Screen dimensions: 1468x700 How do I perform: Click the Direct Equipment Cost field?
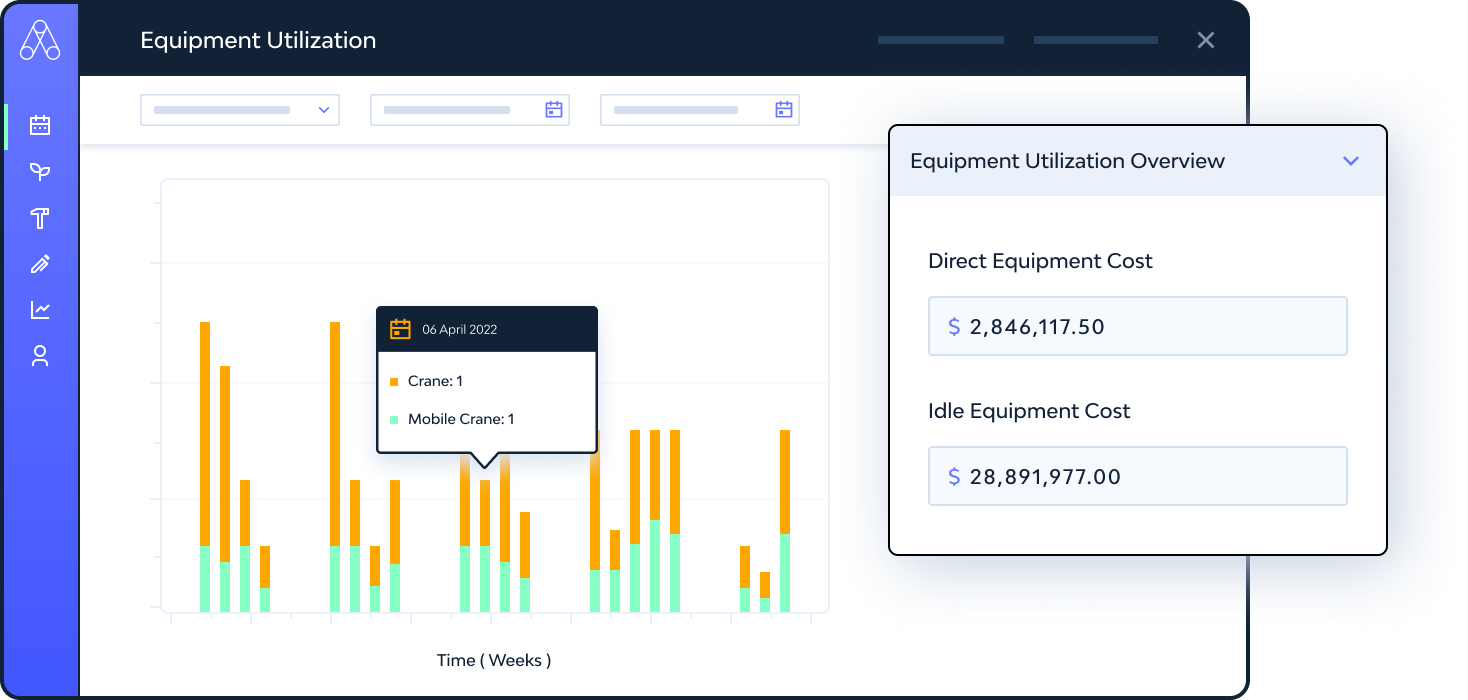click(x=1138, y=326)
